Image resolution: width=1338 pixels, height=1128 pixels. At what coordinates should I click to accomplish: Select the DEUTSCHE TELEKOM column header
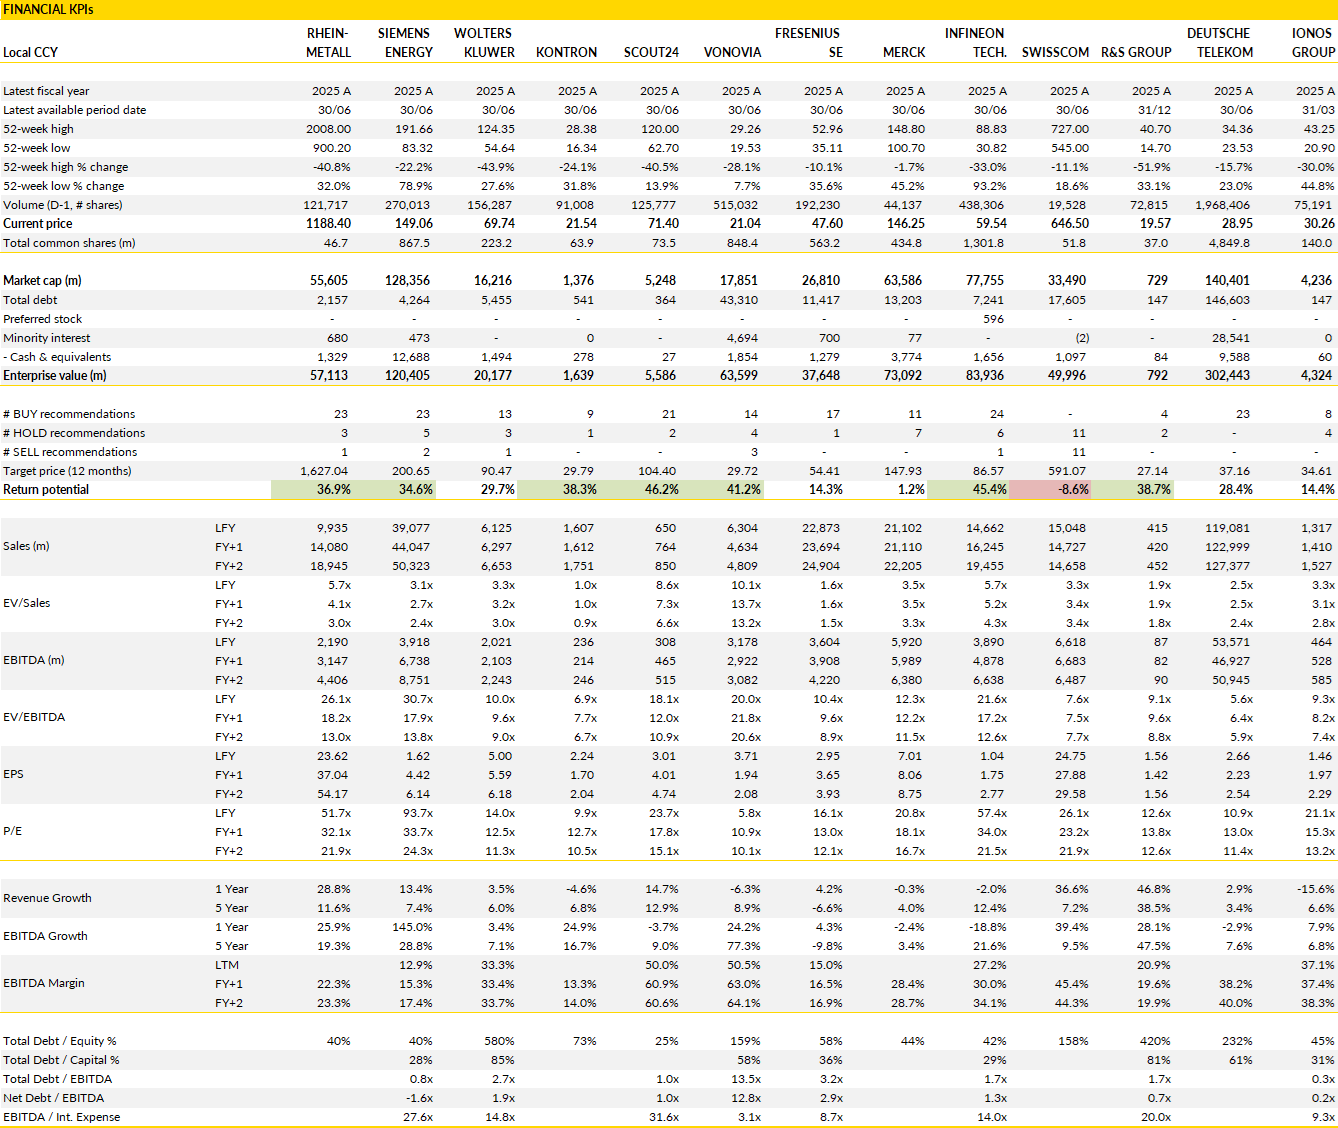click(1220, 43)
